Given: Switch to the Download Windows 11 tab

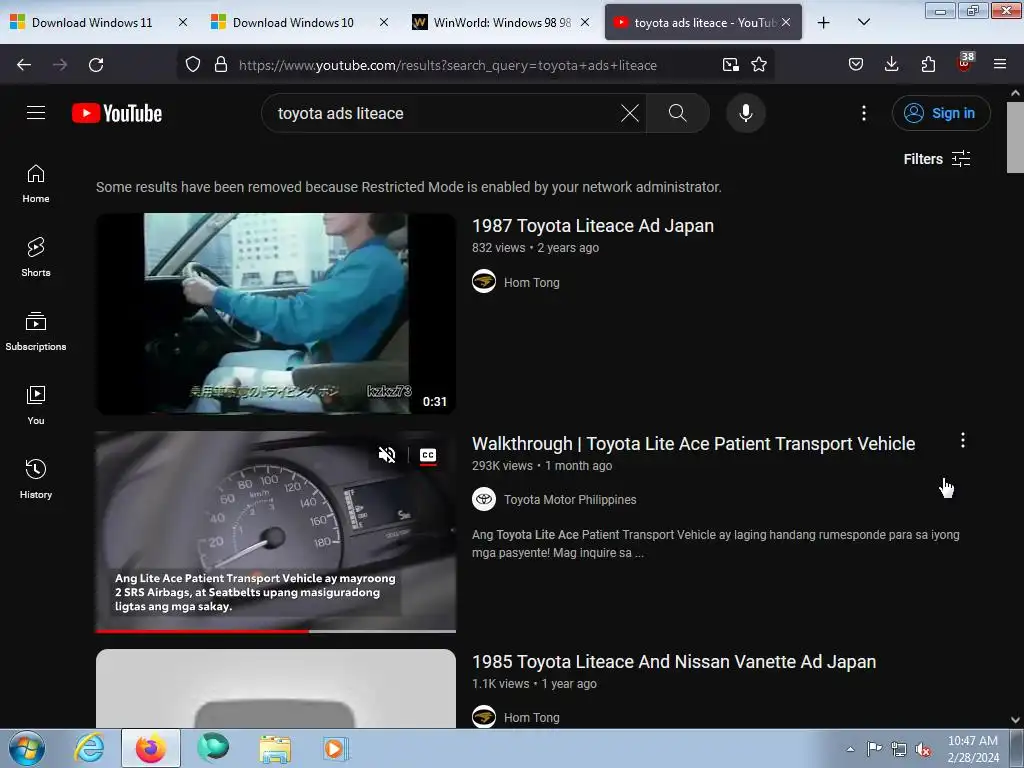Looking at the screenshot, I should pos(91,22).
